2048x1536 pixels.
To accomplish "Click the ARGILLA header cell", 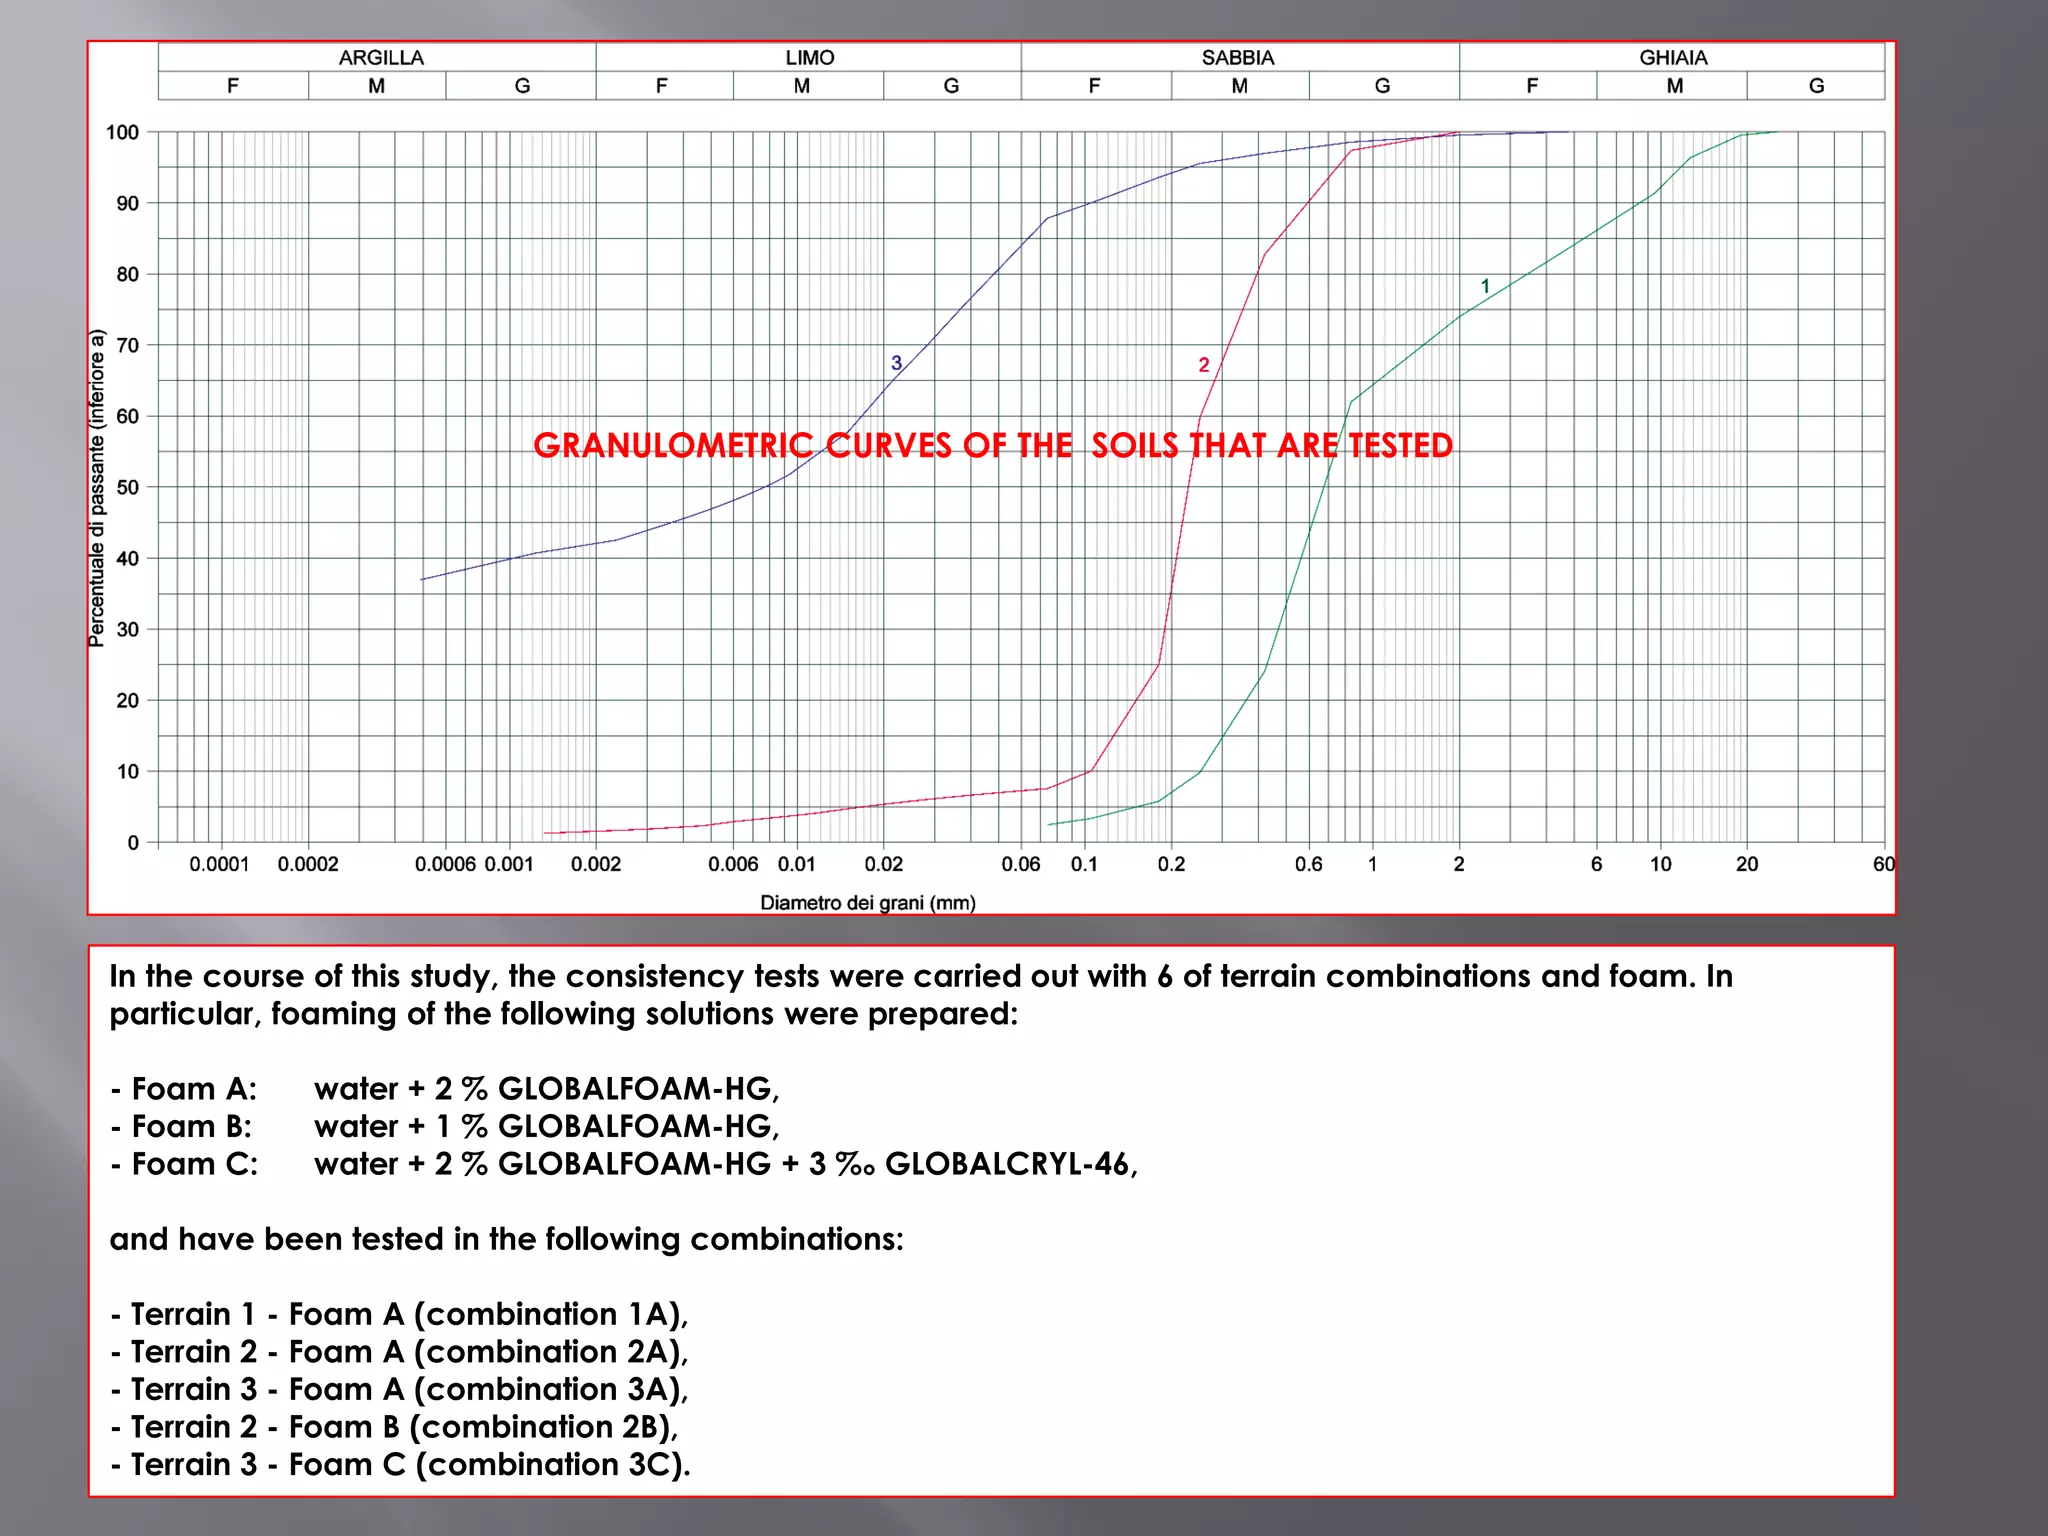I will coord(380,58).
